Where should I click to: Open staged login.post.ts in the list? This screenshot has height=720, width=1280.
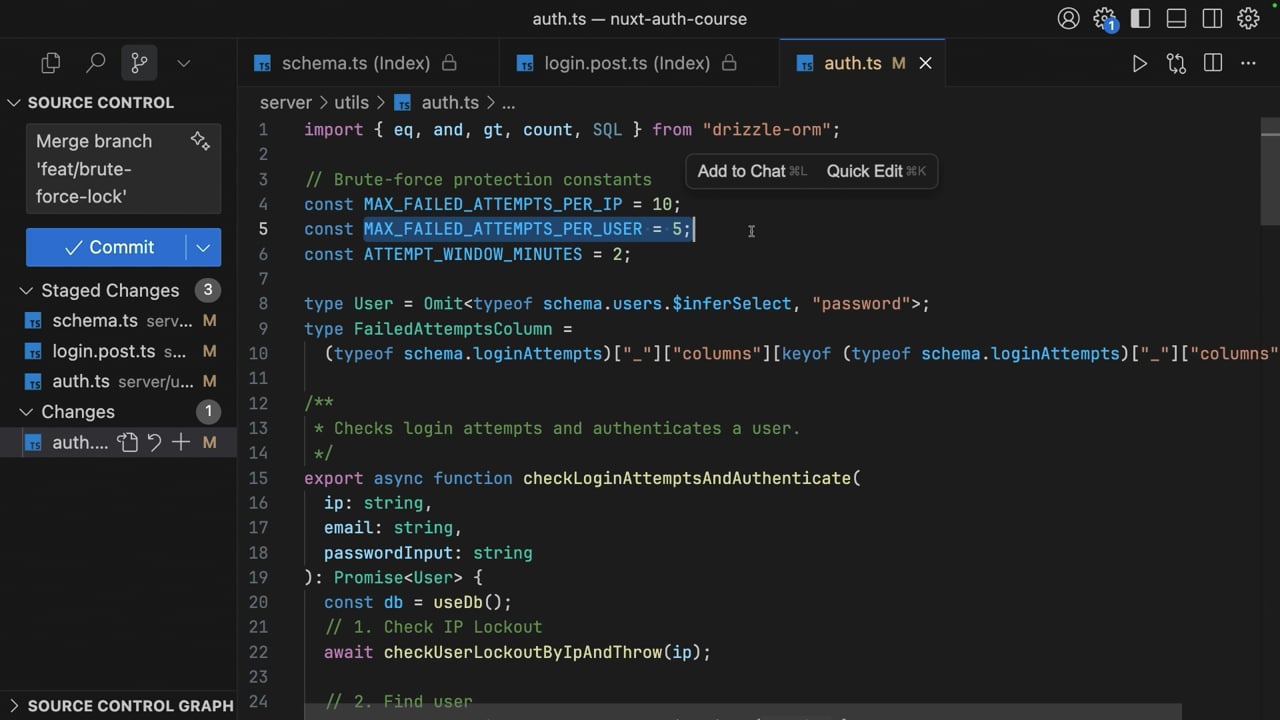[x=120, y=351]
